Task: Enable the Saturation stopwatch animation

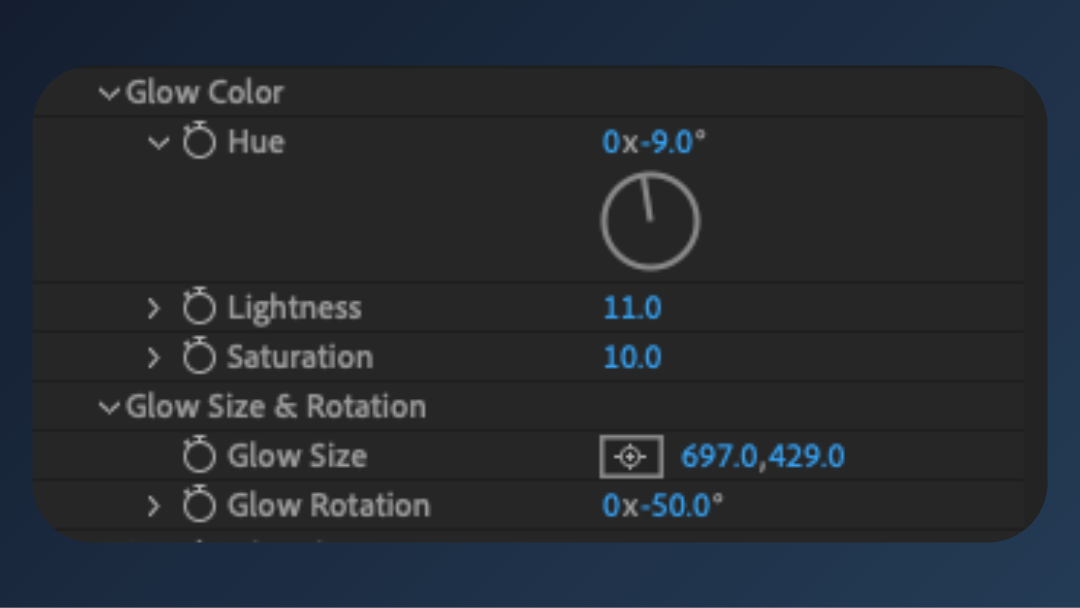Action: [200, 357]
